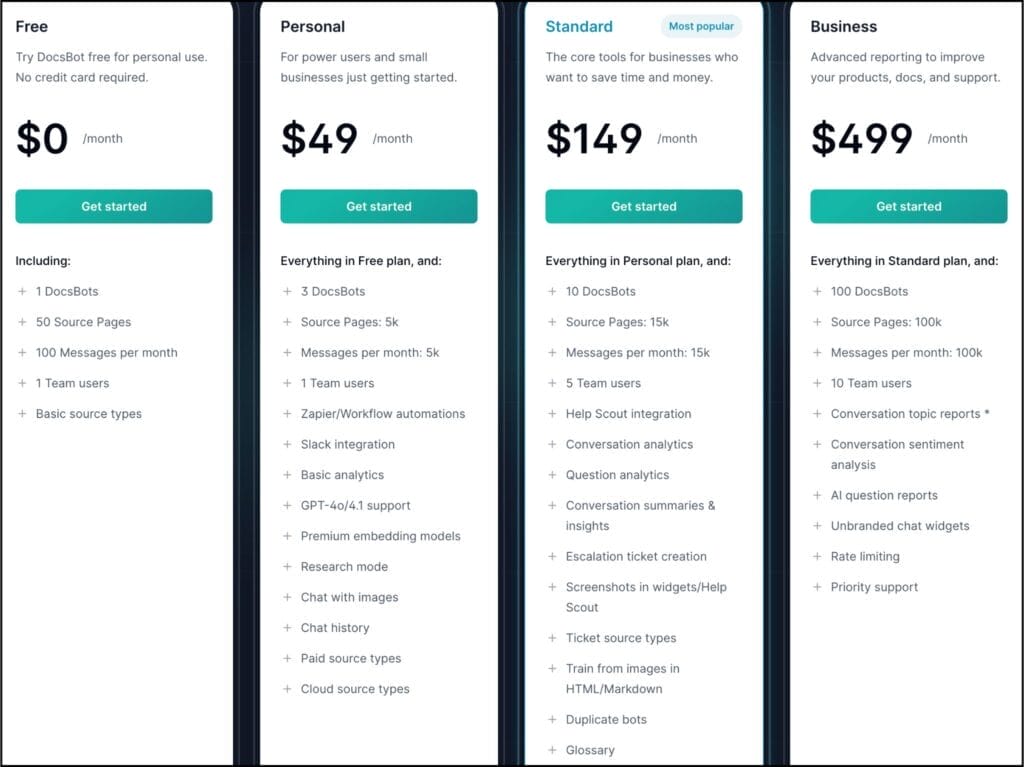Choose Get started on the Standard plan

click(x=644, y=206)
